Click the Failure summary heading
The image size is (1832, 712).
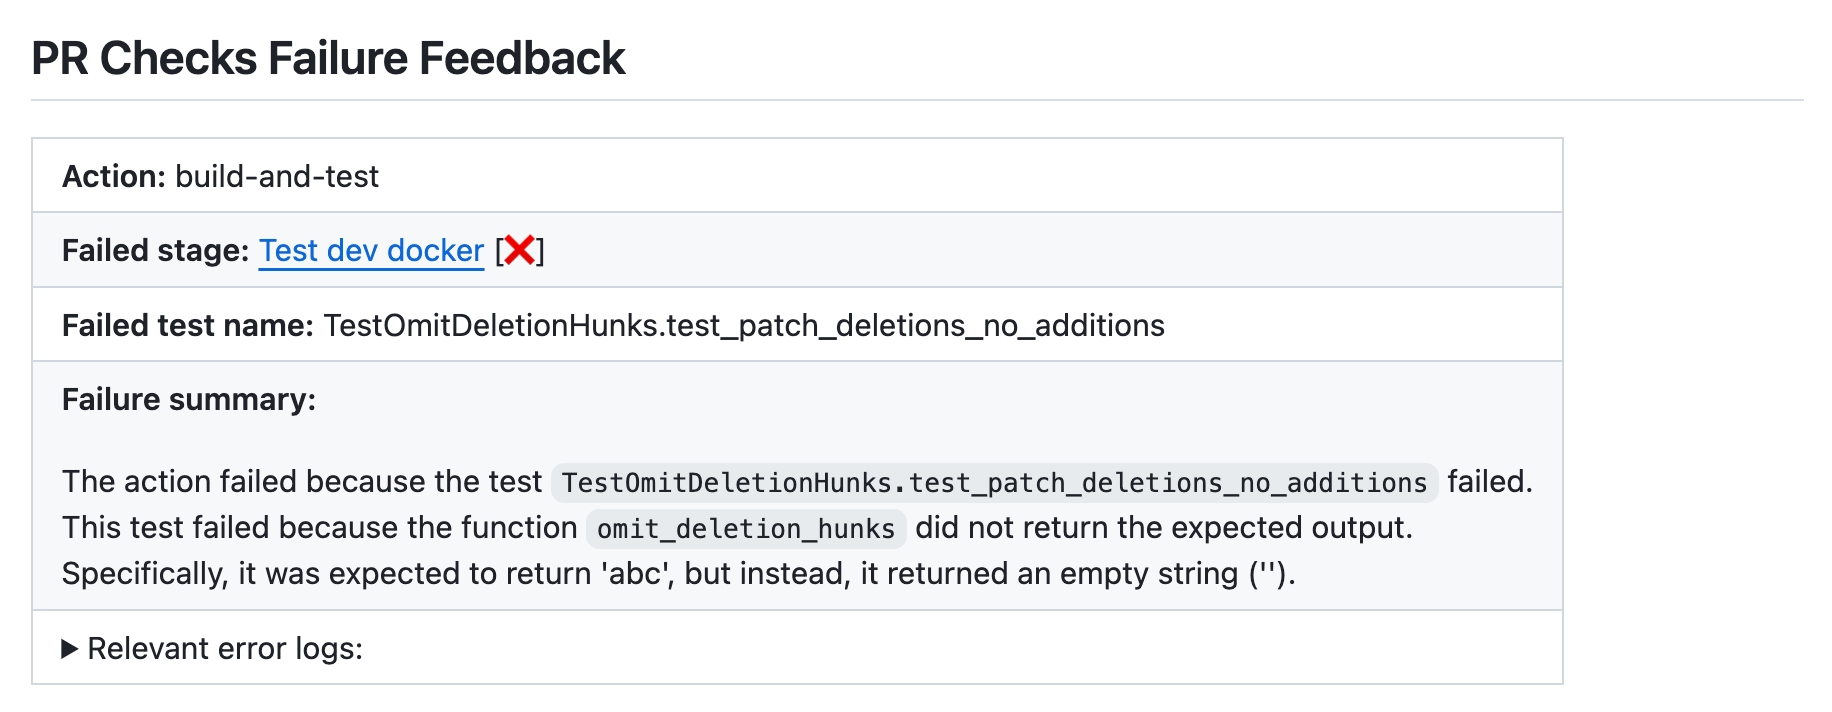click(x=189, y=399)
